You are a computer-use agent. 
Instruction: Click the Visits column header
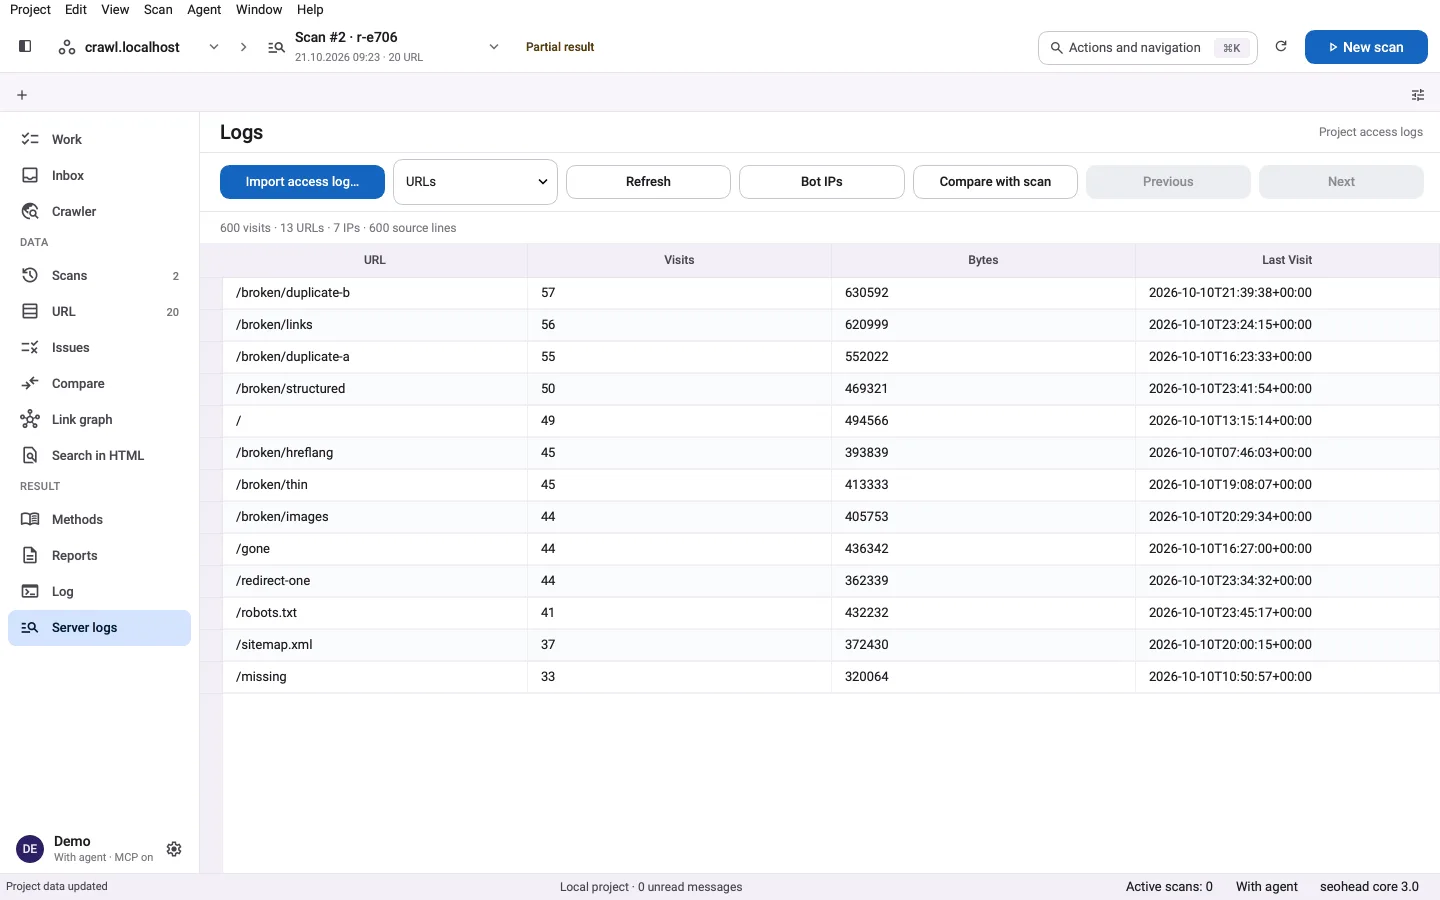[679, 260]
